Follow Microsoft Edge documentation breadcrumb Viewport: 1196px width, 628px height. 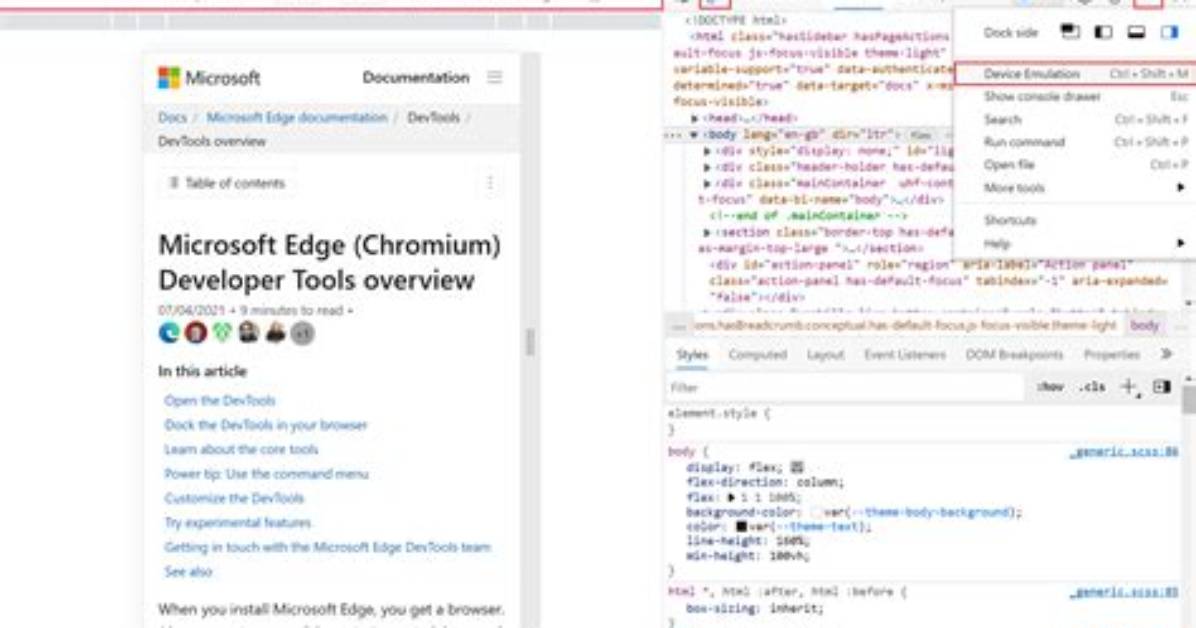click(x=297, y=118)
